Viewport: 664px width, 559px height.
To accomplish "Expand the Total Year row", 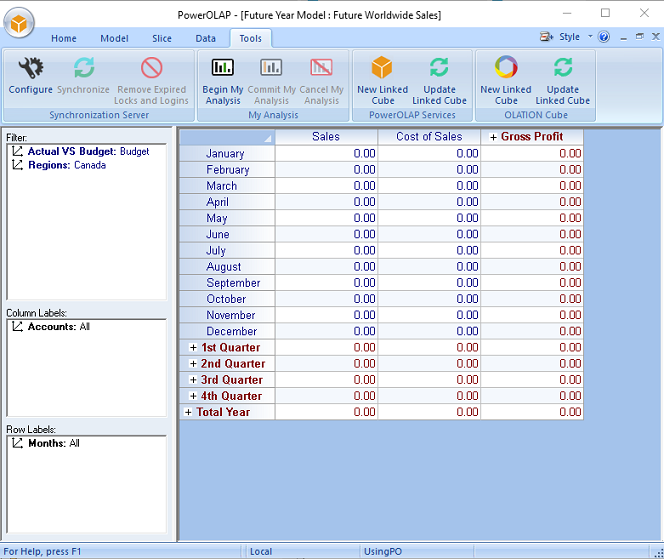I will [x=188, y=412].
